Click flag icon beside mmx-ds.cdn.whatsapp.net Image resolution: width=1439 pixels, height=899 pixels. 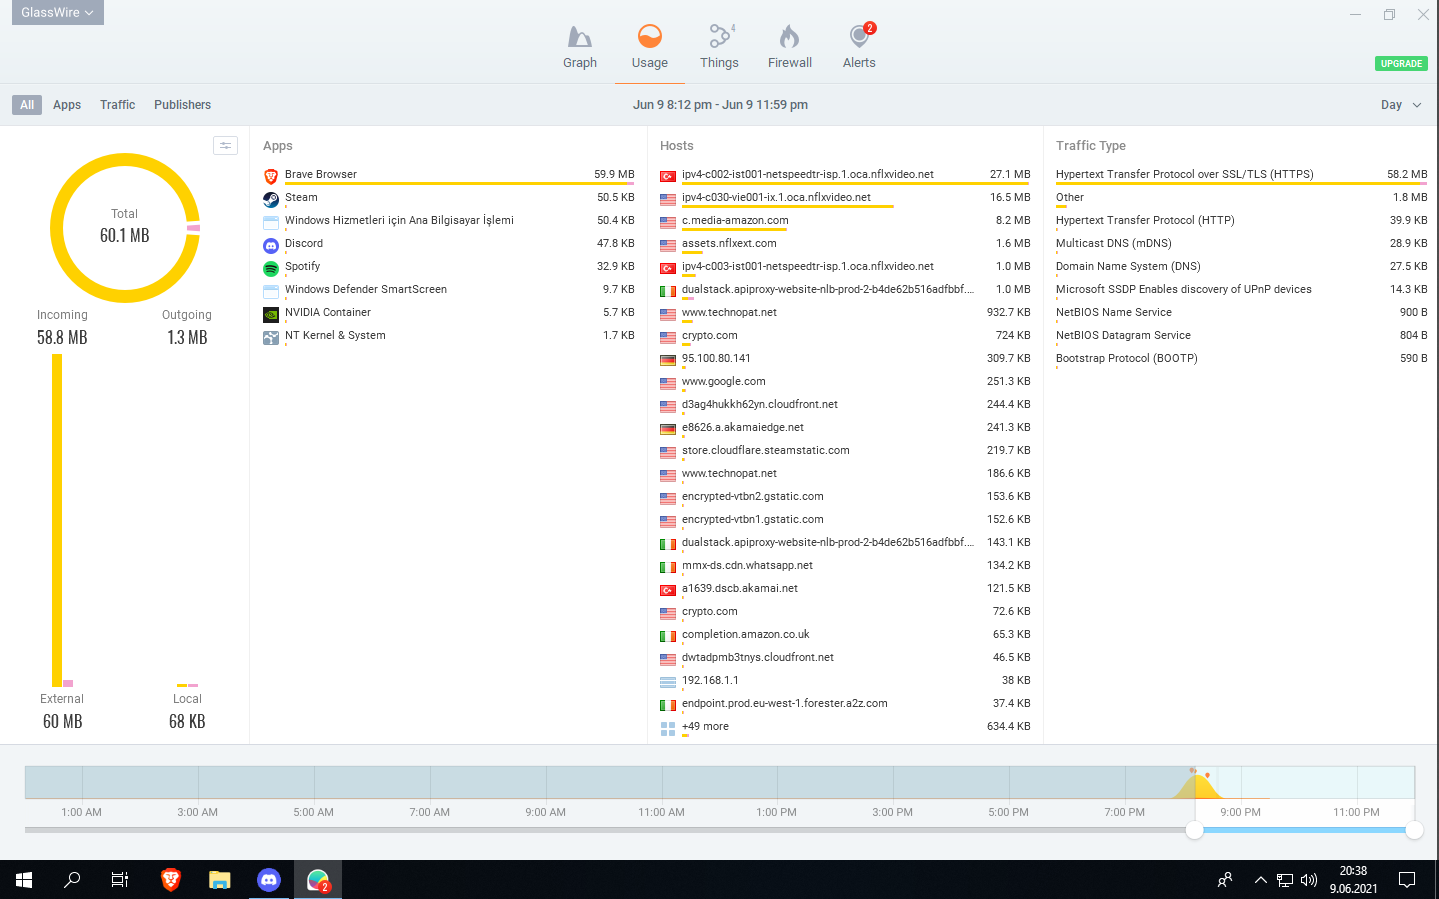click(668, 567)
